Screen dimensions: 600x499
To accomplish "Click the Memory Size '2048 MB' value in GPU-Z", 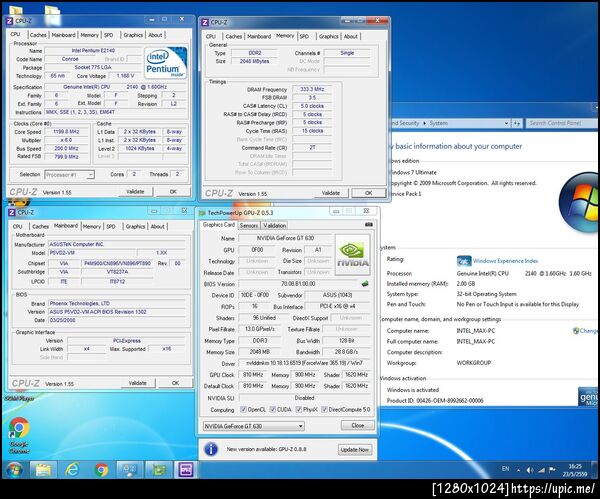I will click(260, 352).
